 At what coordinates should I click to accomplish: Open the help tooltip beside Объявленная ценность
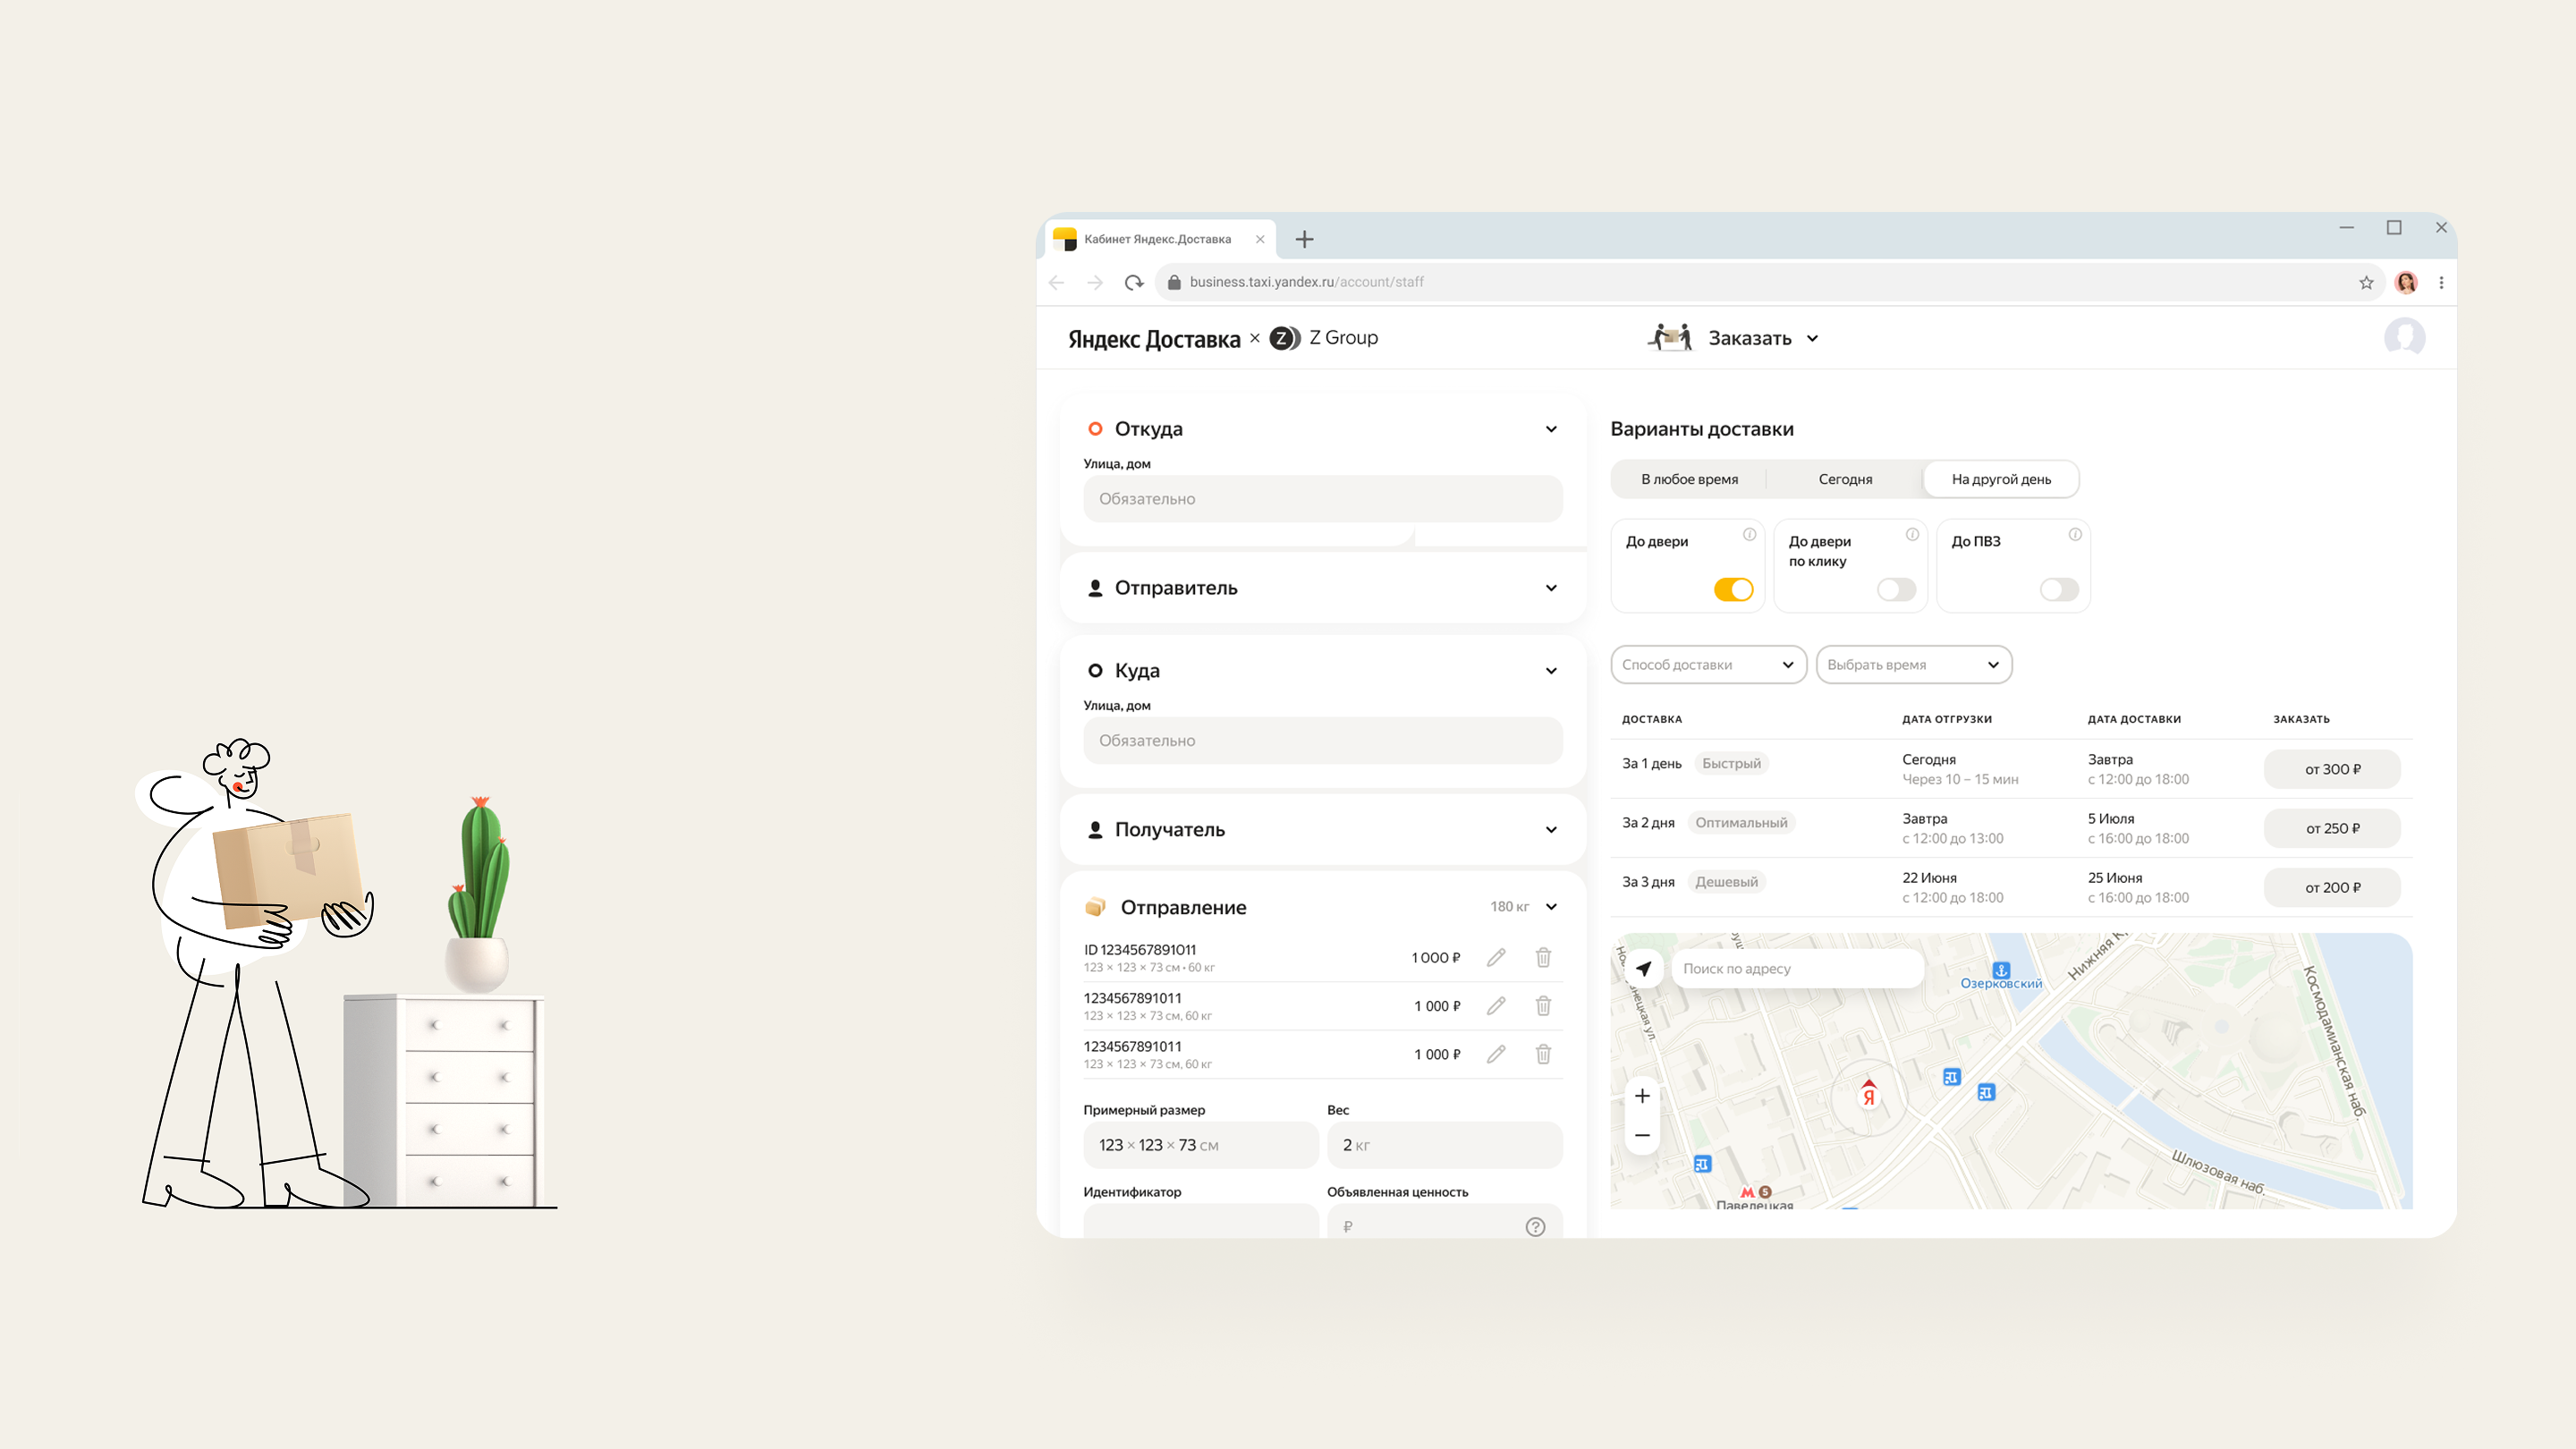point(1535,1226)
